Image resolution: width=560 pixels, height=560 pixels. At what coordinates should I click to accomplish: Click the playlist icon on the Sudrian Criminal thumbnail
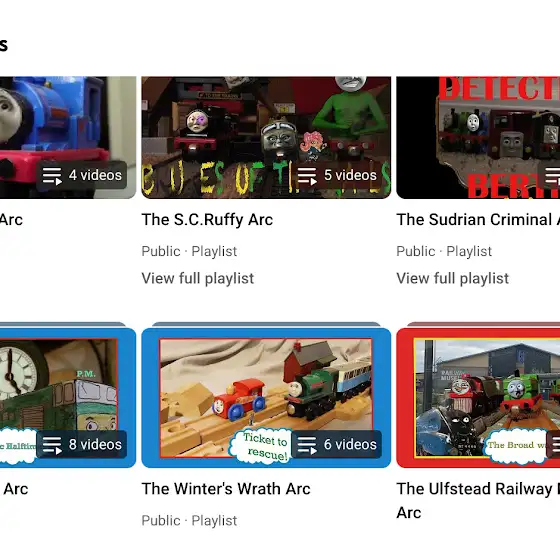553,176
